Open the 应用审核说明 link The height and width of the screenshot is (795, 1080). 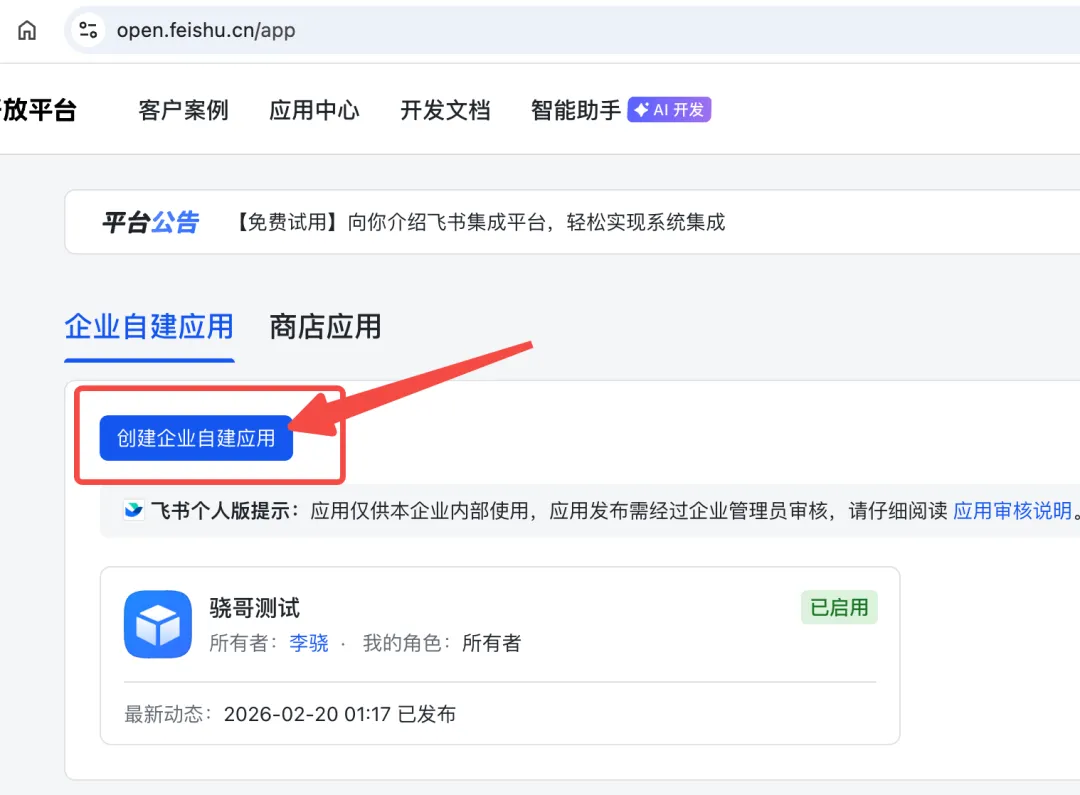1012,510
